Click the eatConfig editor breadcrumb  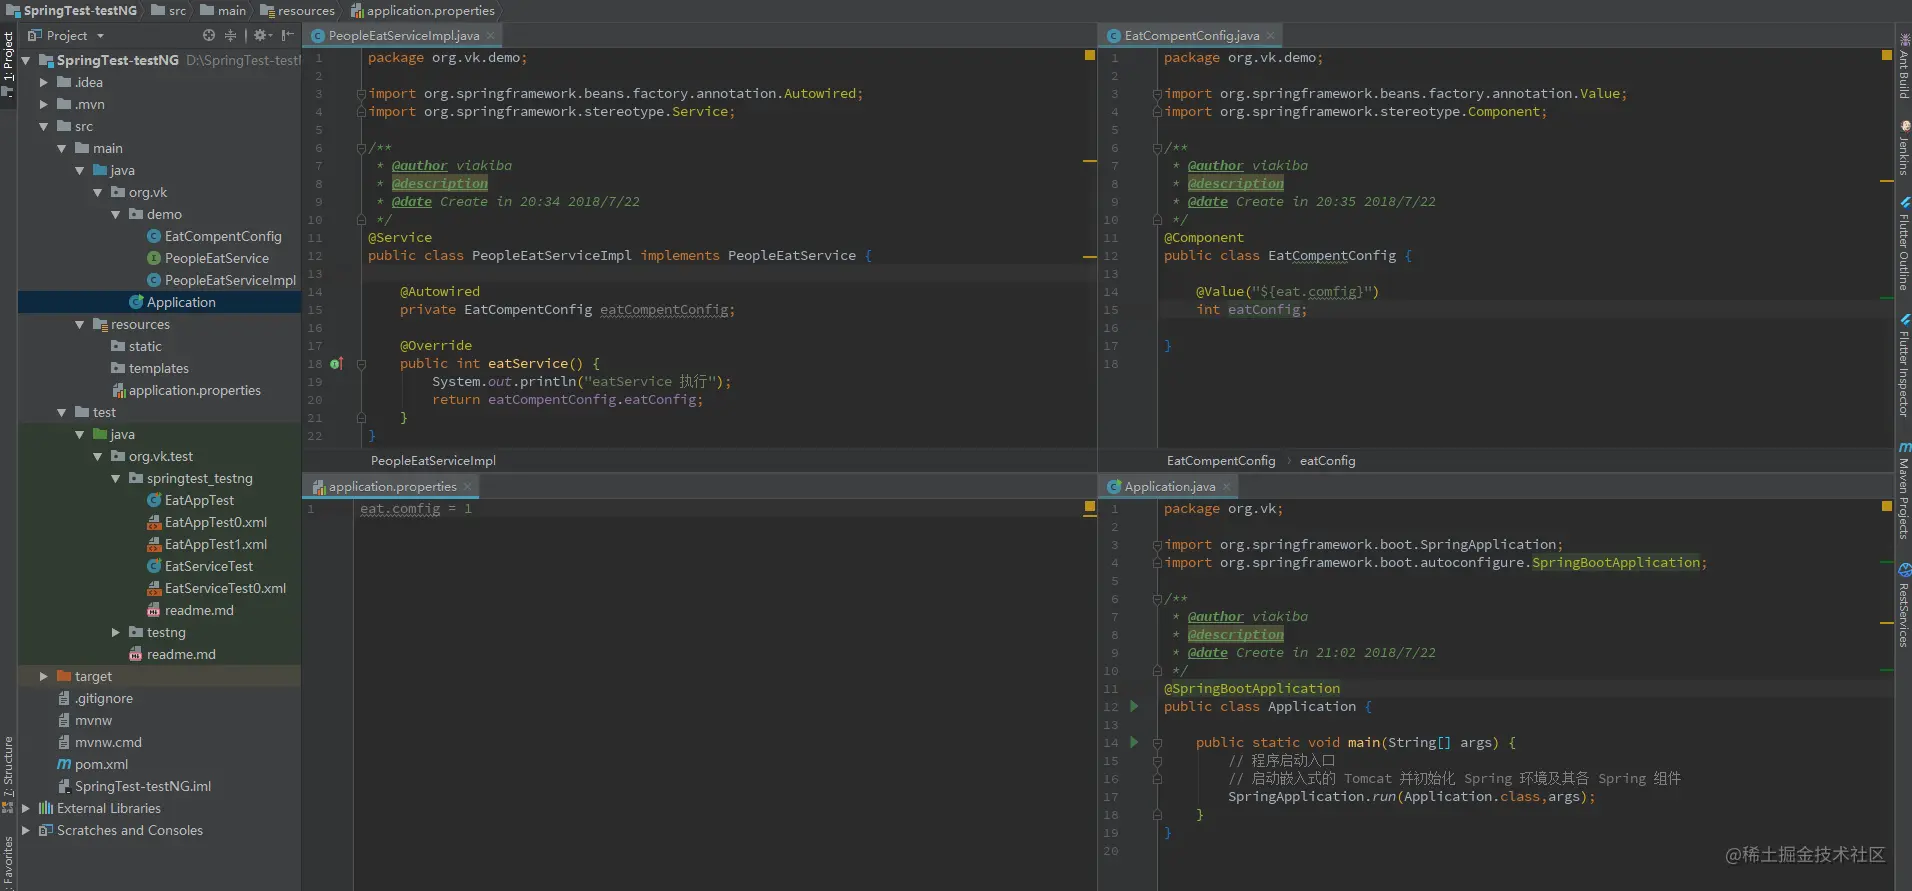(x=1327, y=460)
